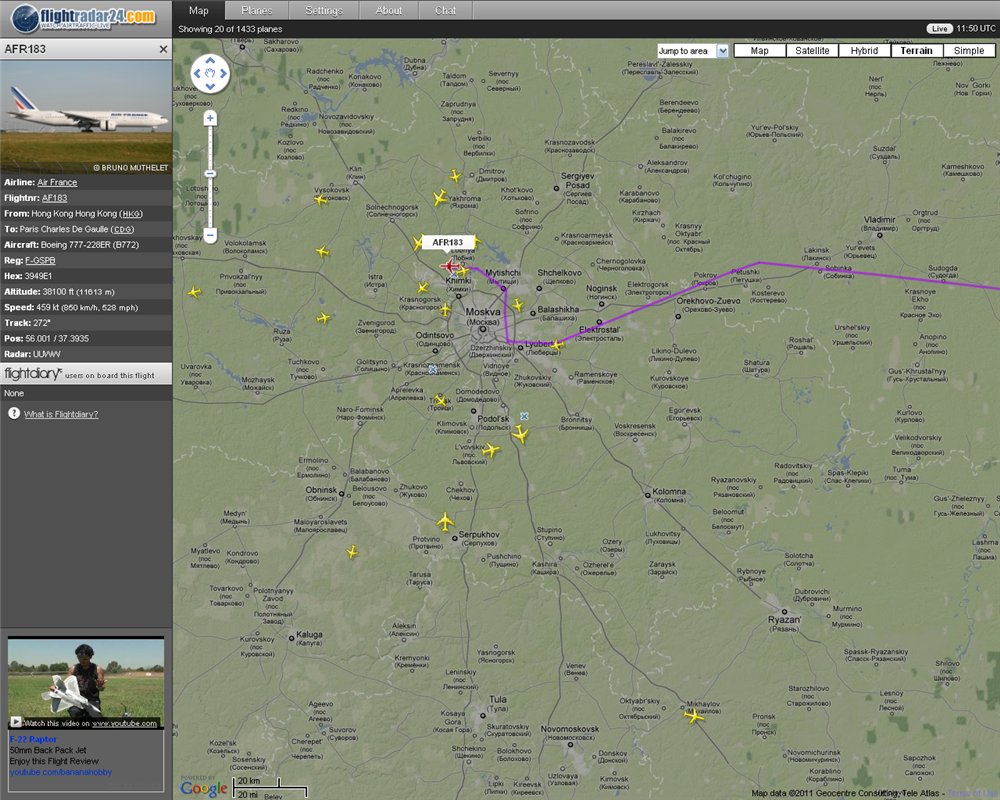This screenshot has width=1000, height=800.
Task: Pan the map left with arrow control
Action: tap(197, 73)
